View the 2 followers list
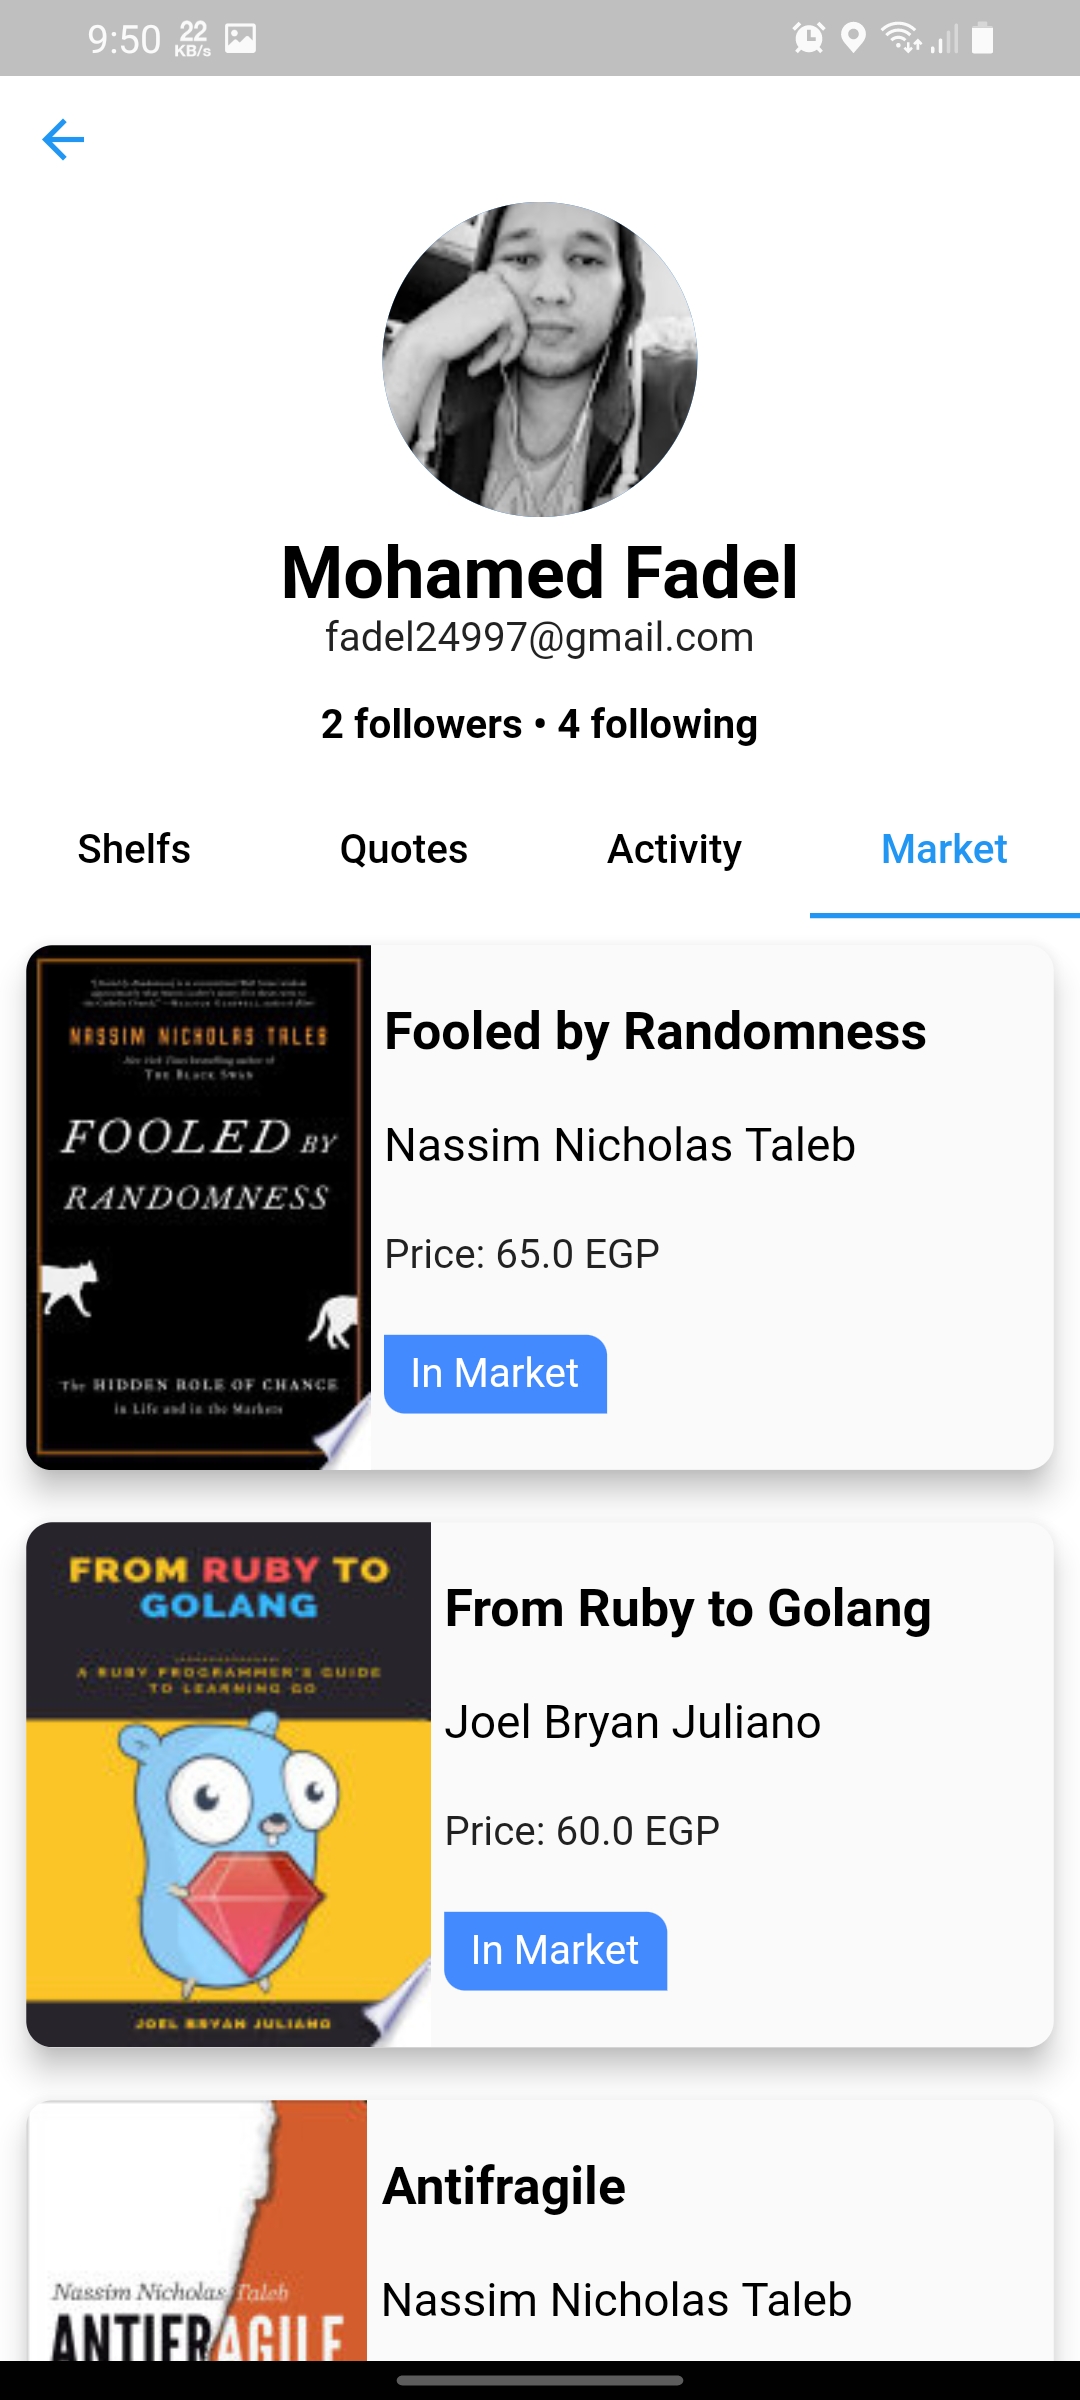Screen dimensions: 1080x2400 421,724
